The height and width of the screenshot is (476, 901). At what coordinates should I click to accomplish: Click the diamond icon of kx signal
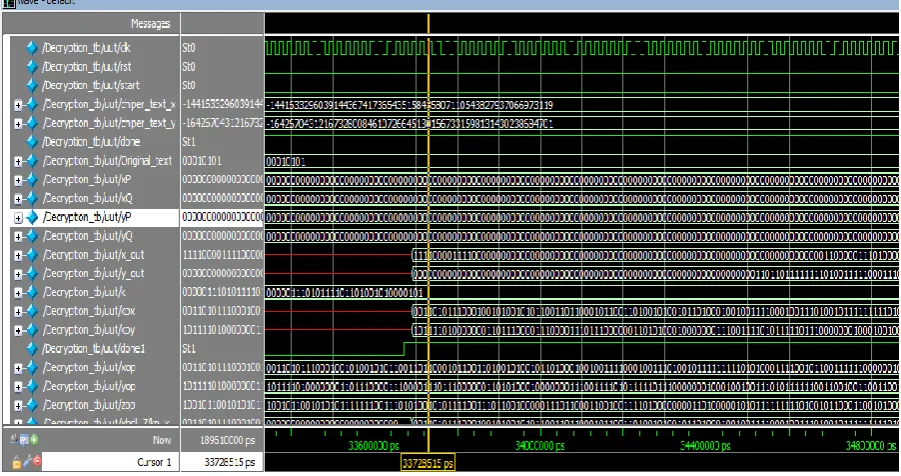pos(32,311)
